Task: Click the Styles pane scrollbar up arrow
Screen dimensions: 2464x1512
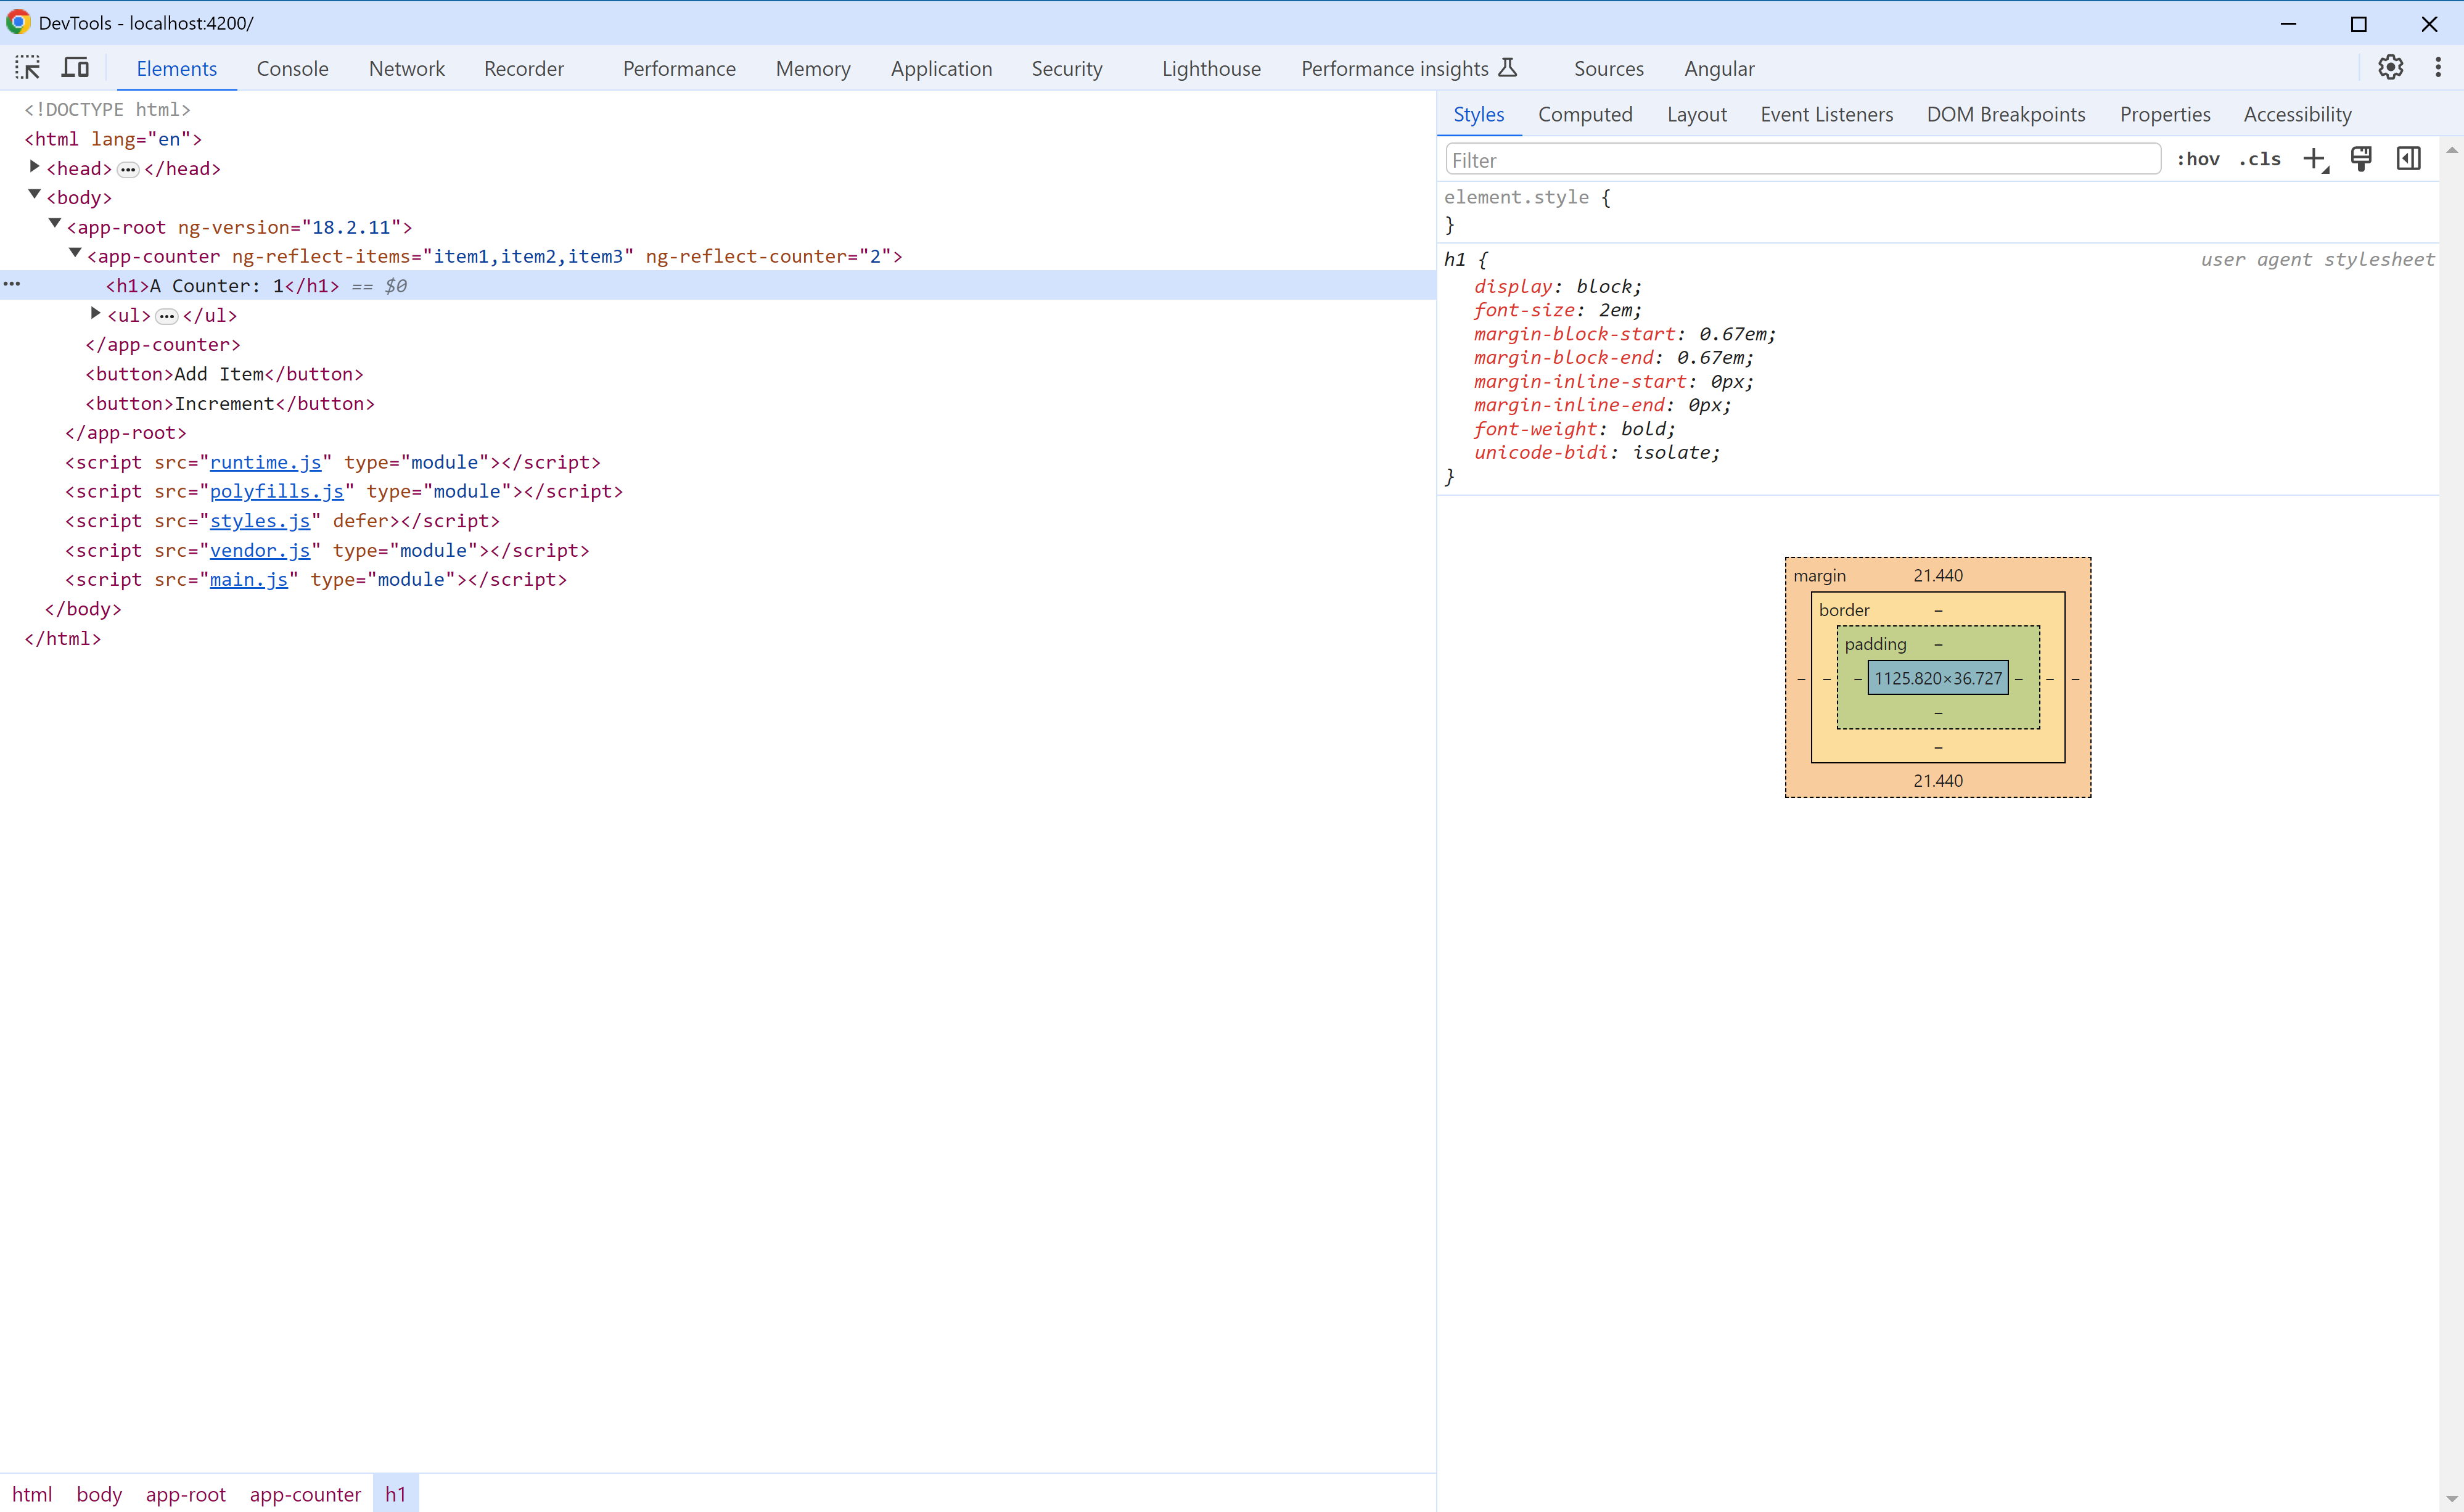Action: (2451, 150)
